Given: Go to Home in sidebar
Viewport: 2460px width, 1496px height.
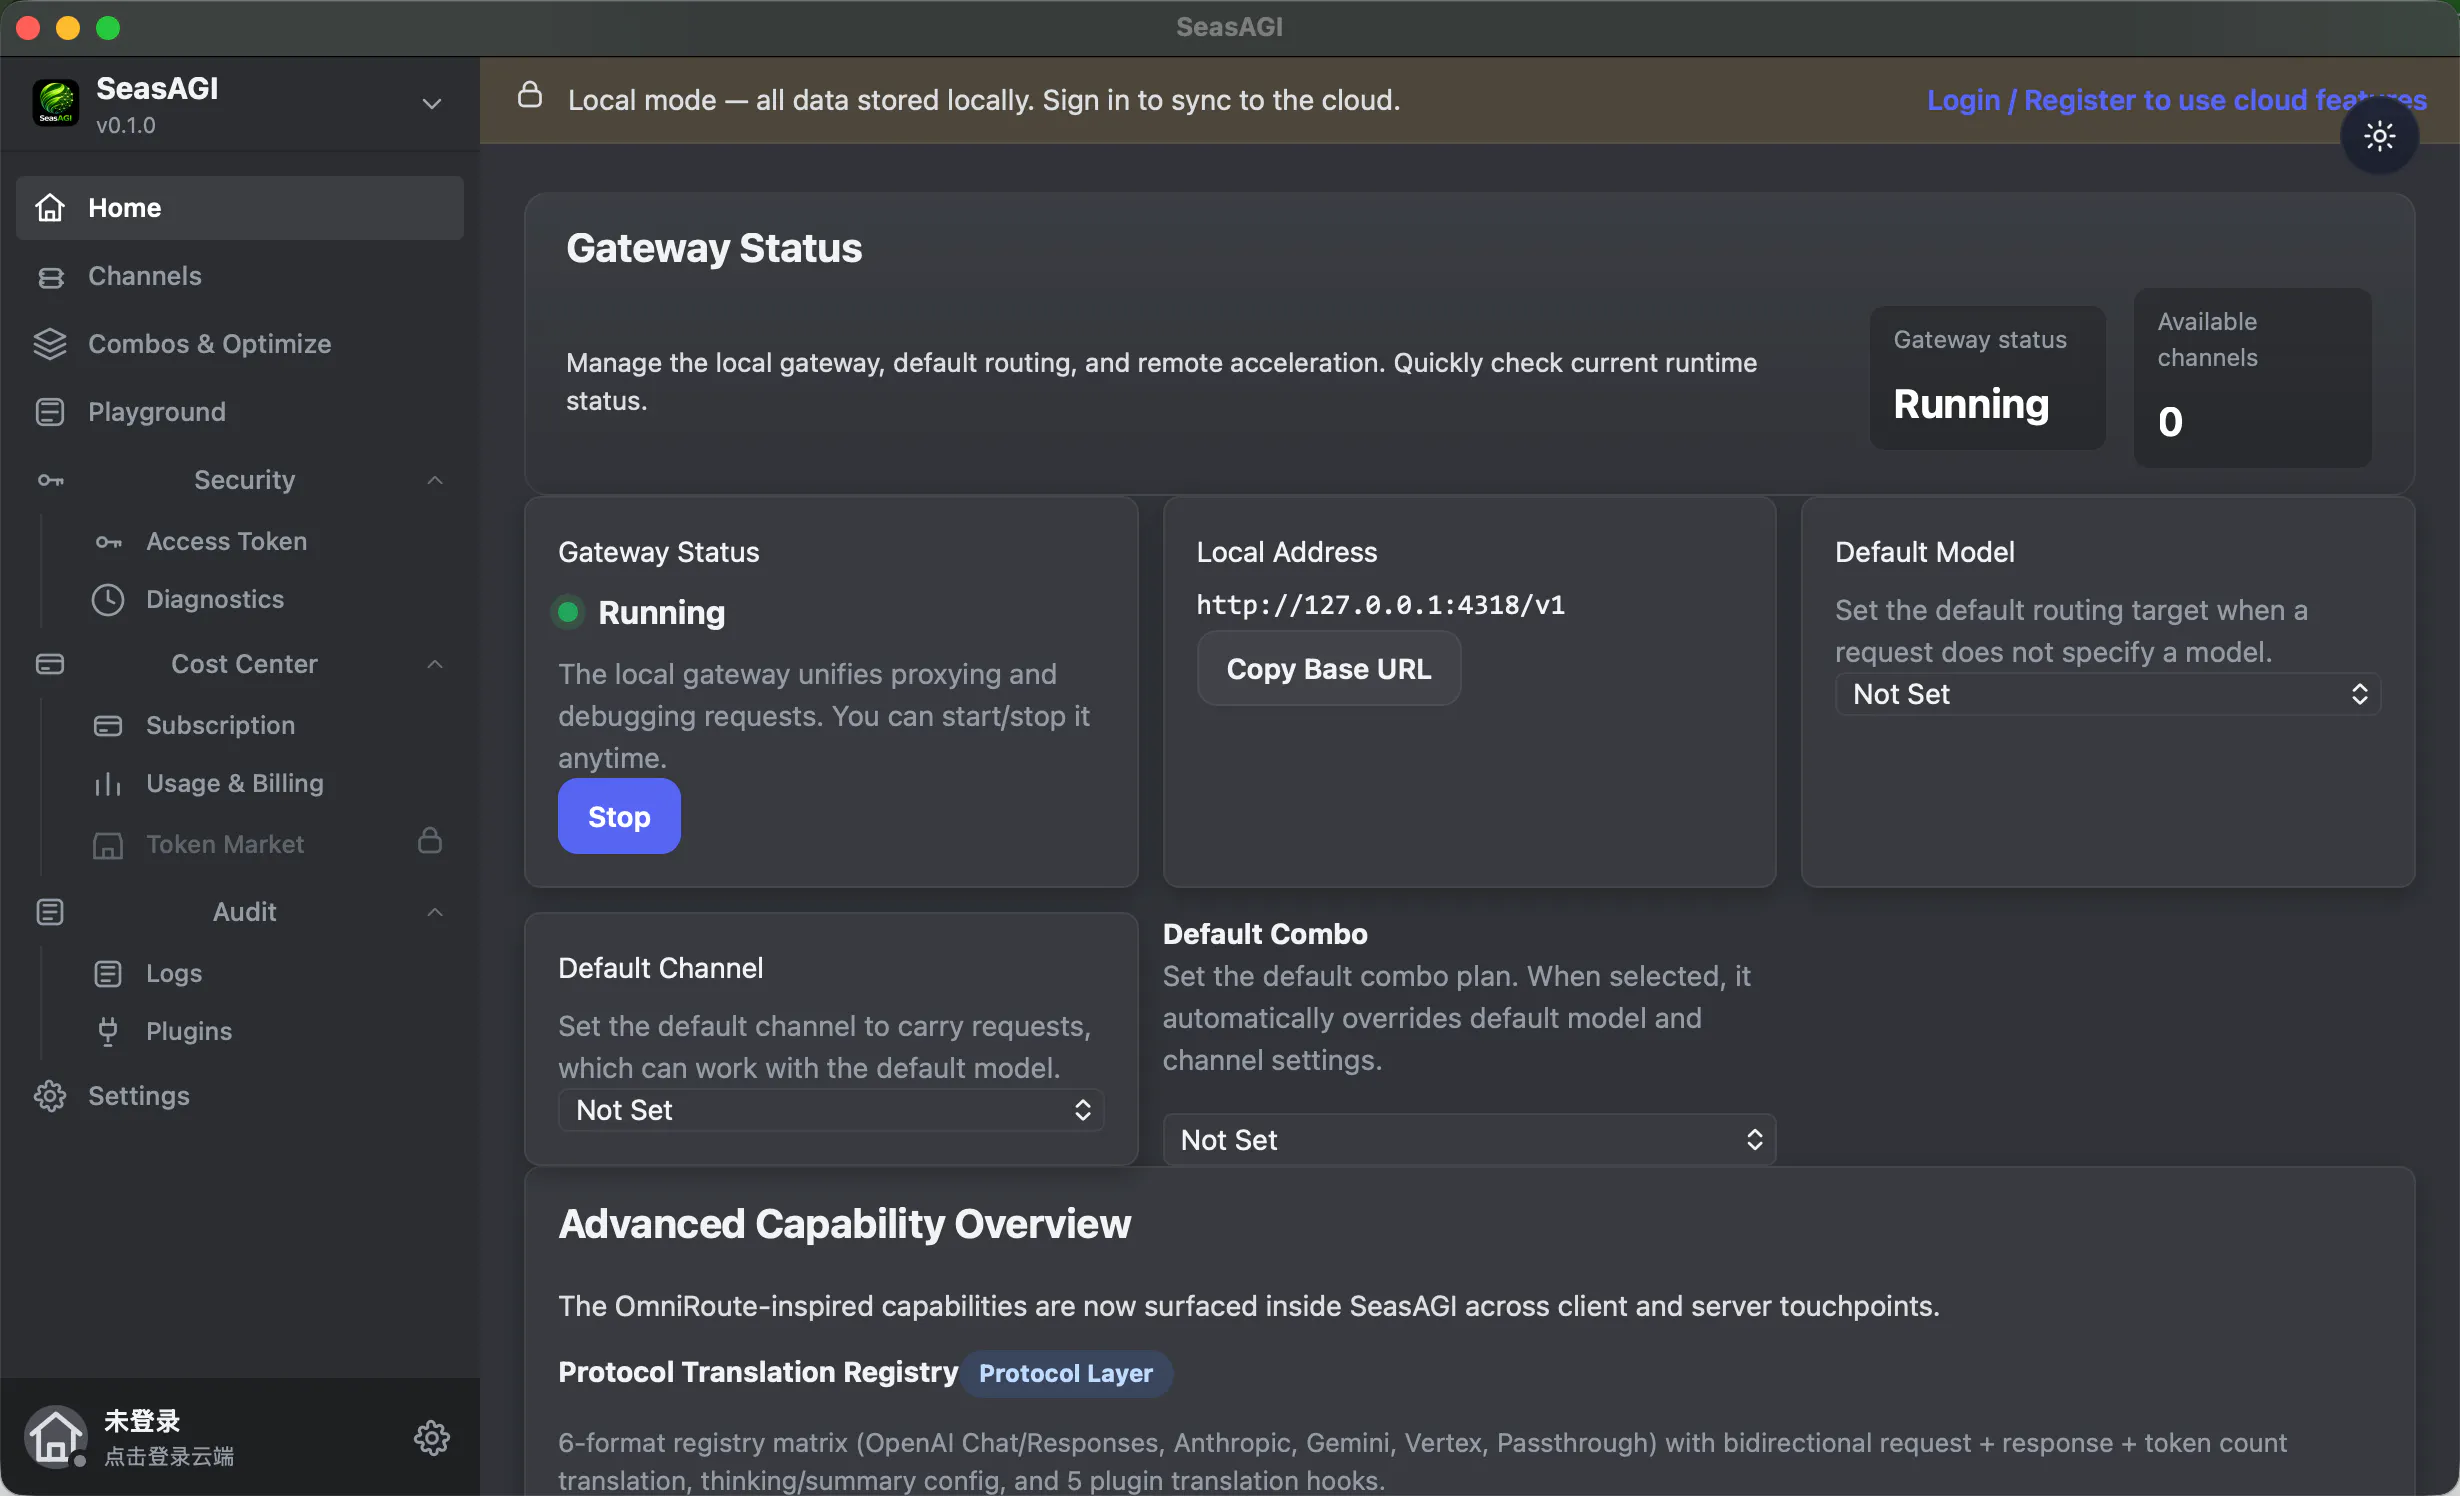Looking at the screenshot, I should (x=240, y=208).
